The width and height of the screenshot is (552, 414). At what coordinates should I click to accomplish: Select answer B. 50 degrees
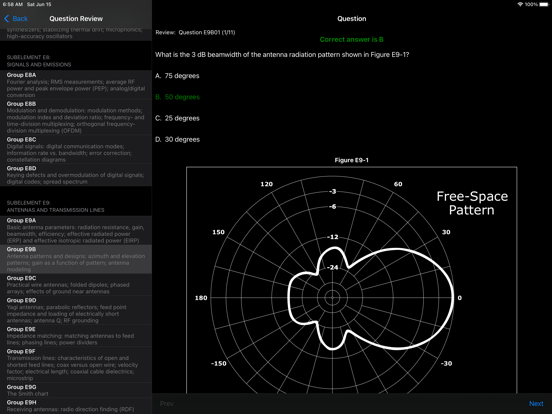click(x=177, y=97)
